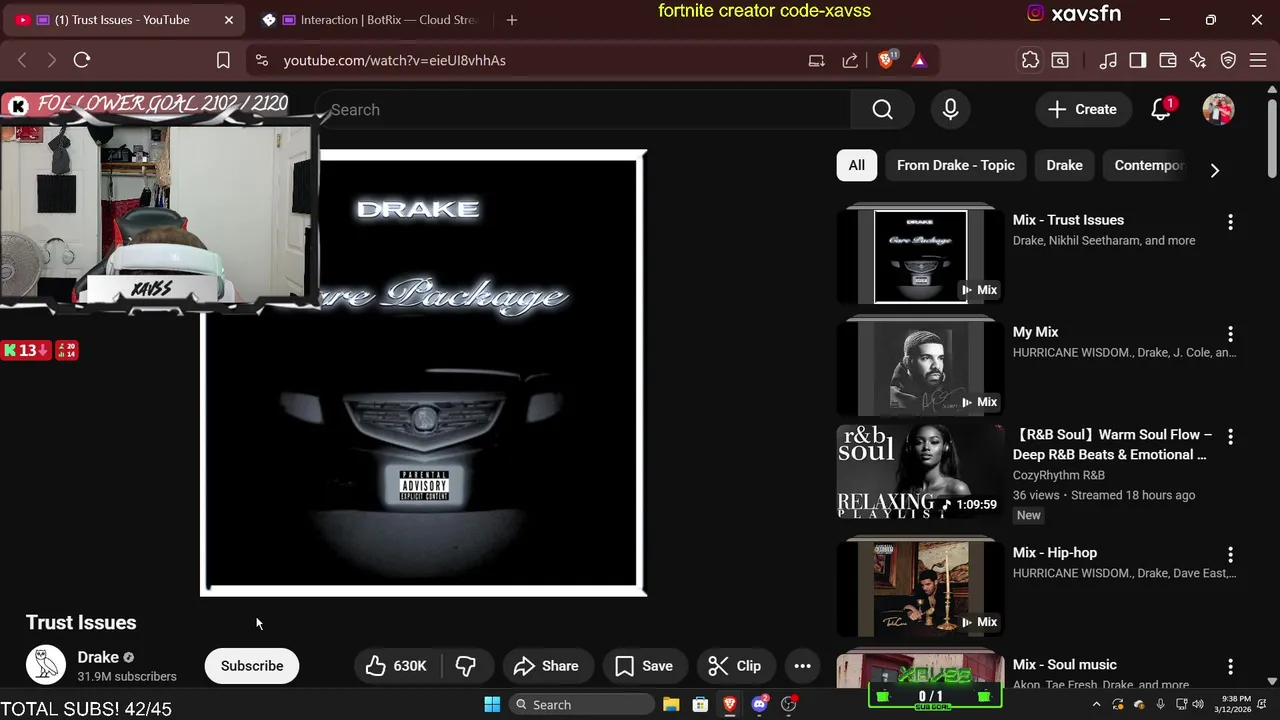Open the install app icon in address bar

[x=817, y=60]
